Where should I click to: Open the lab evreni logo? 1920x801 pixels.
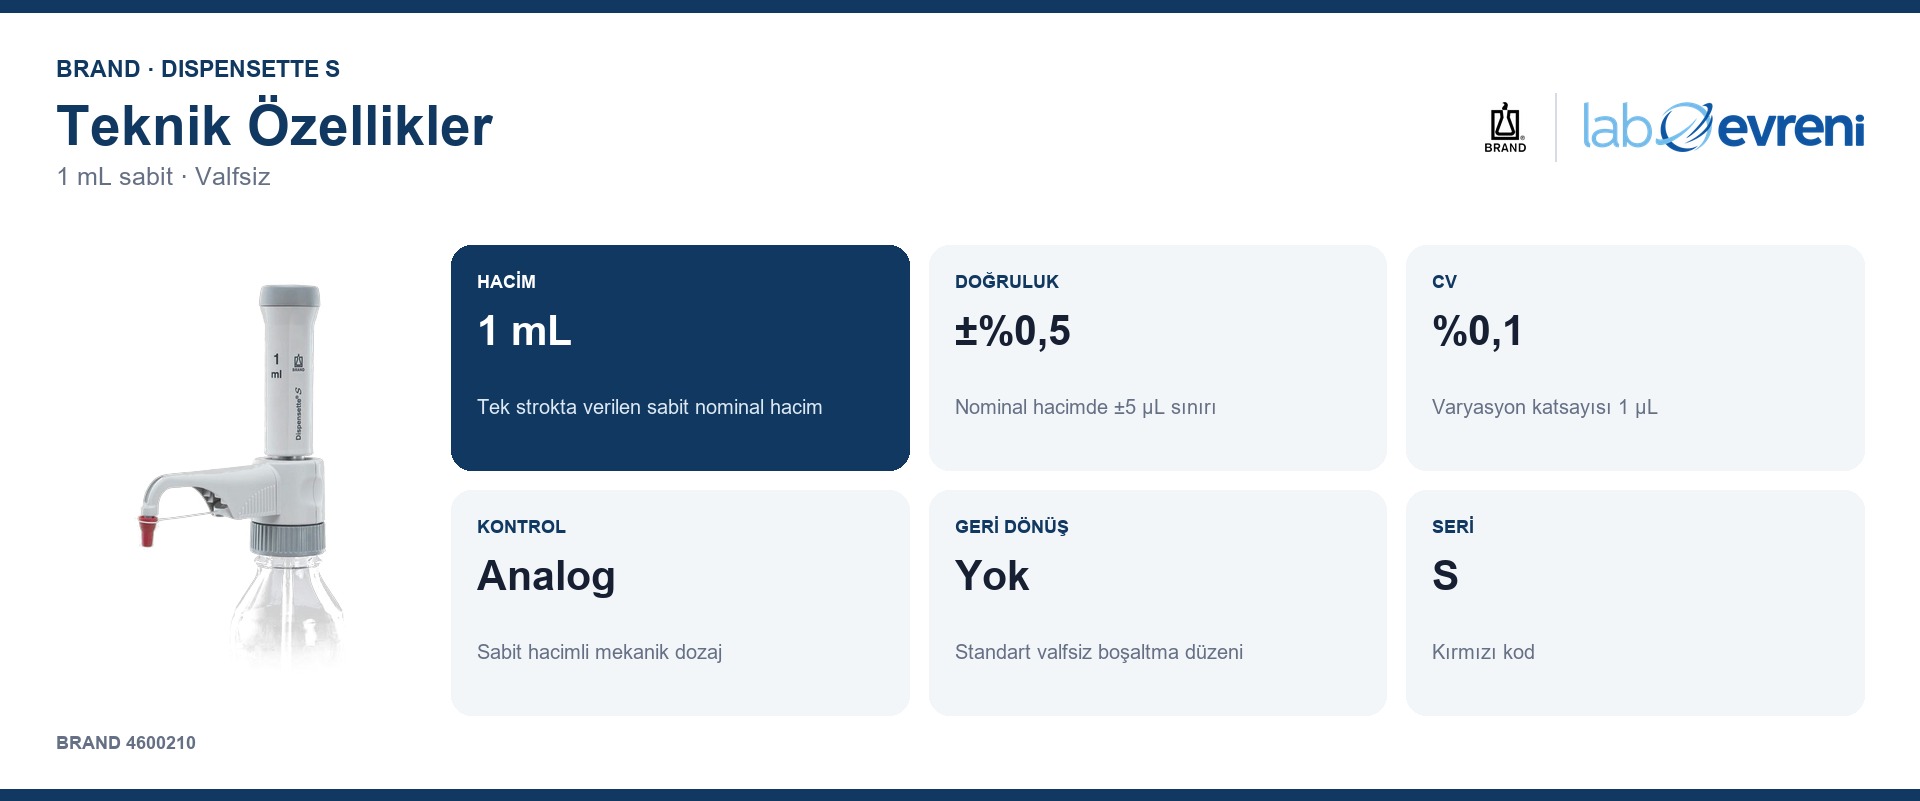[x=1723, y=127]
